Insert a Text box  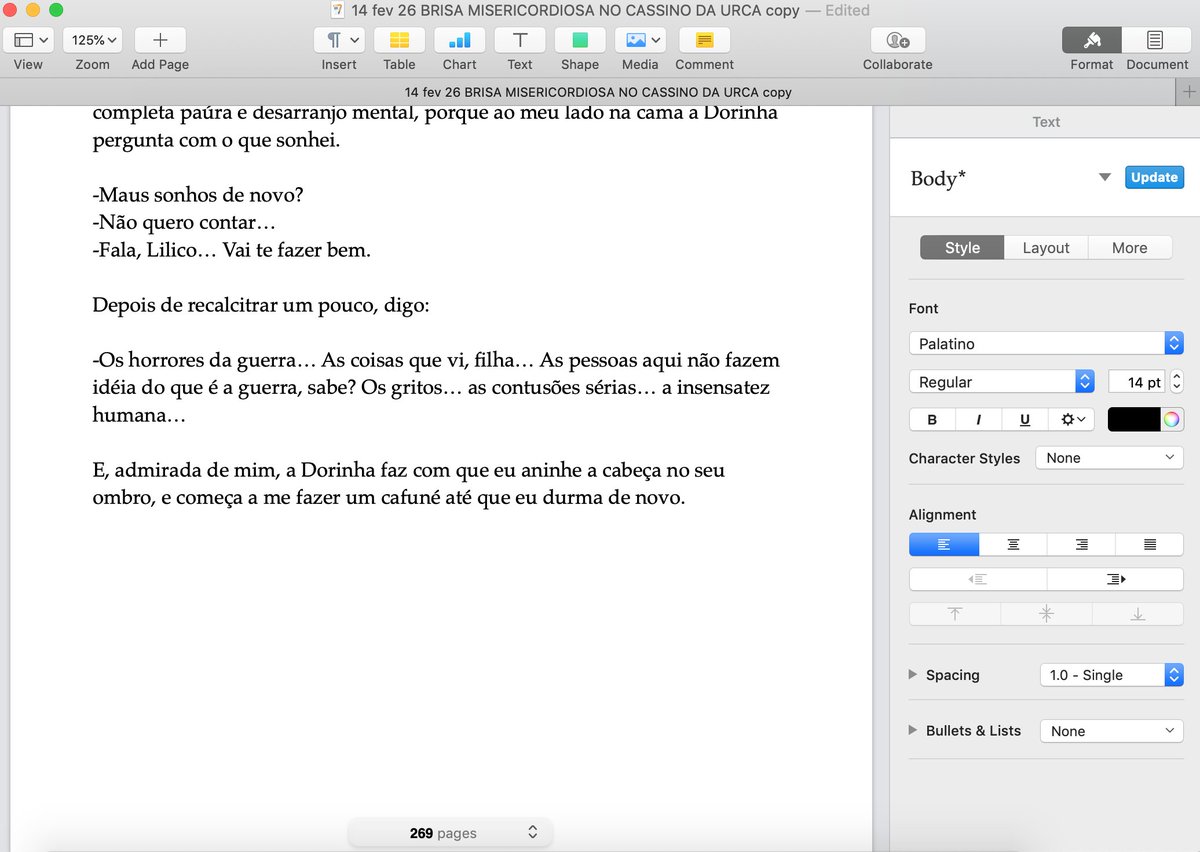point(520,40)
